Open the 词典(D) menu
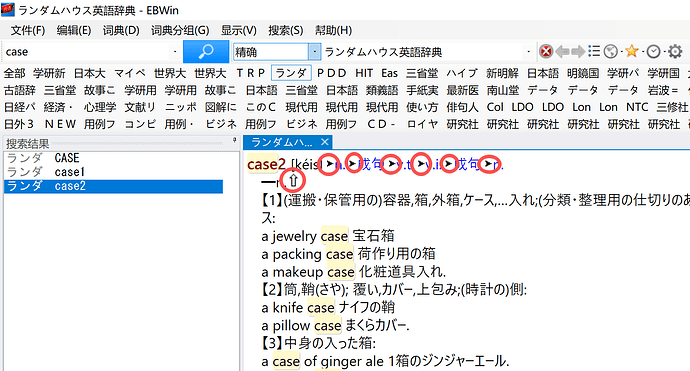Viewport: 690px width, 371px height. click(121, 30)
